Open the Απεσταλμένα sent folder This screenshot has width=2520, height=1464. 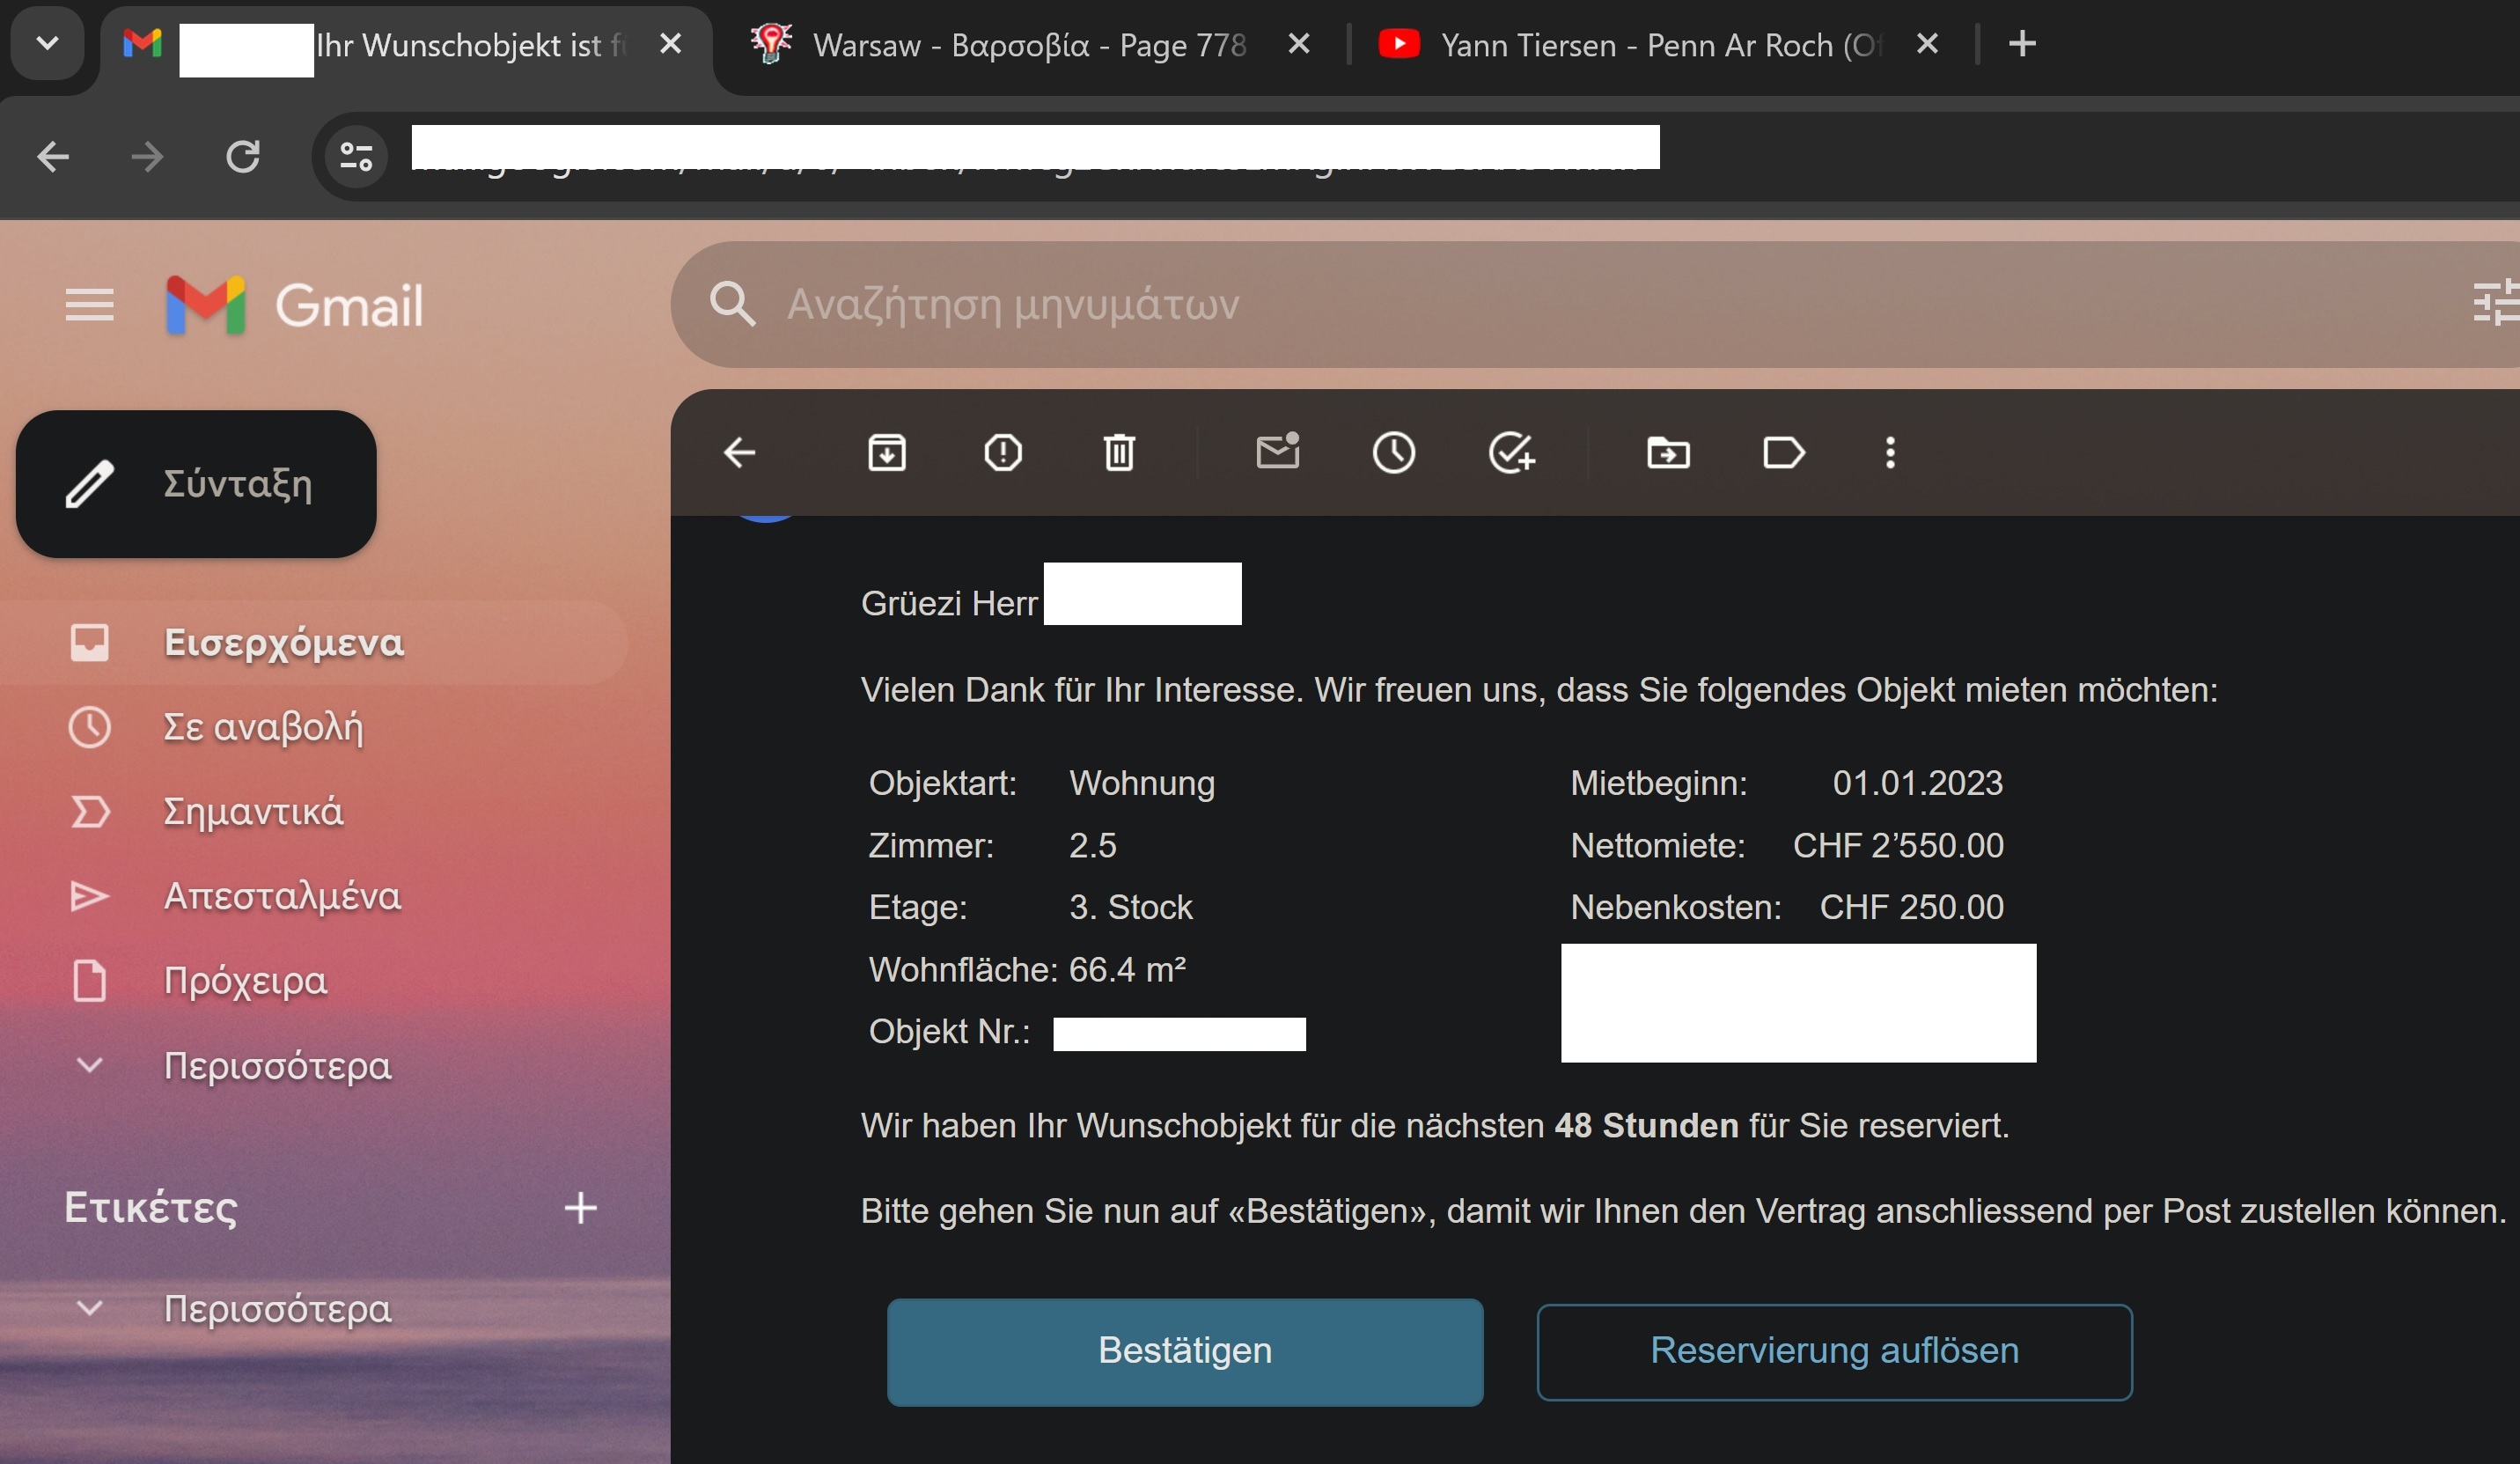click(x=314, y=896)
